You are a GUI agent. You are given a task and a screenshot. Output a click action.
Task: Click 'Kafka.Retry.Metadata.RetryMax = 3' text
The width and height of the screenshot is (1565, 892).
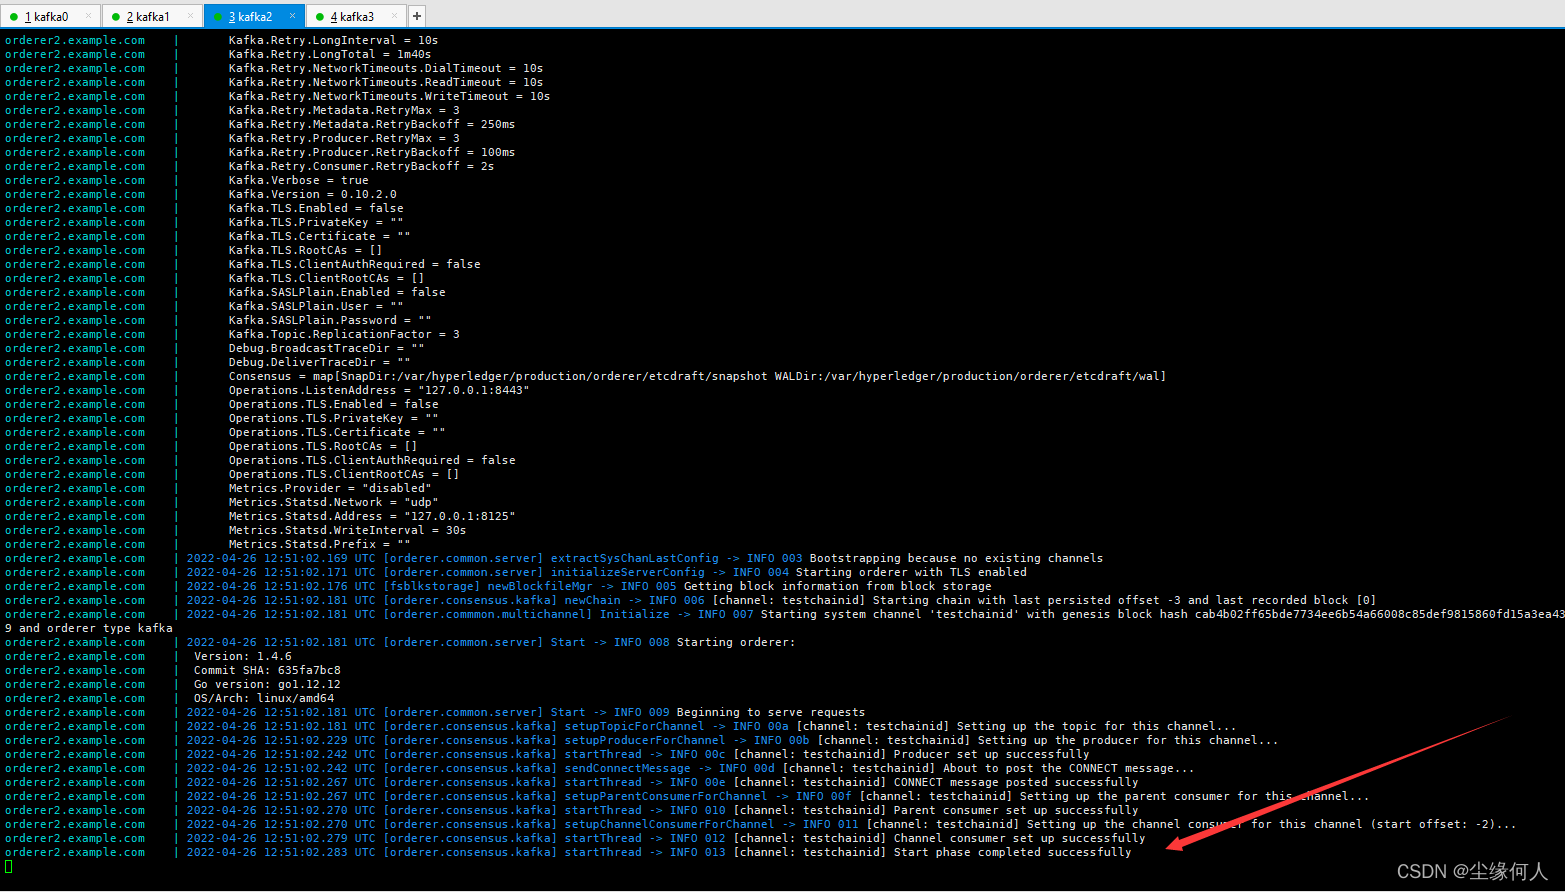(344, 110)
